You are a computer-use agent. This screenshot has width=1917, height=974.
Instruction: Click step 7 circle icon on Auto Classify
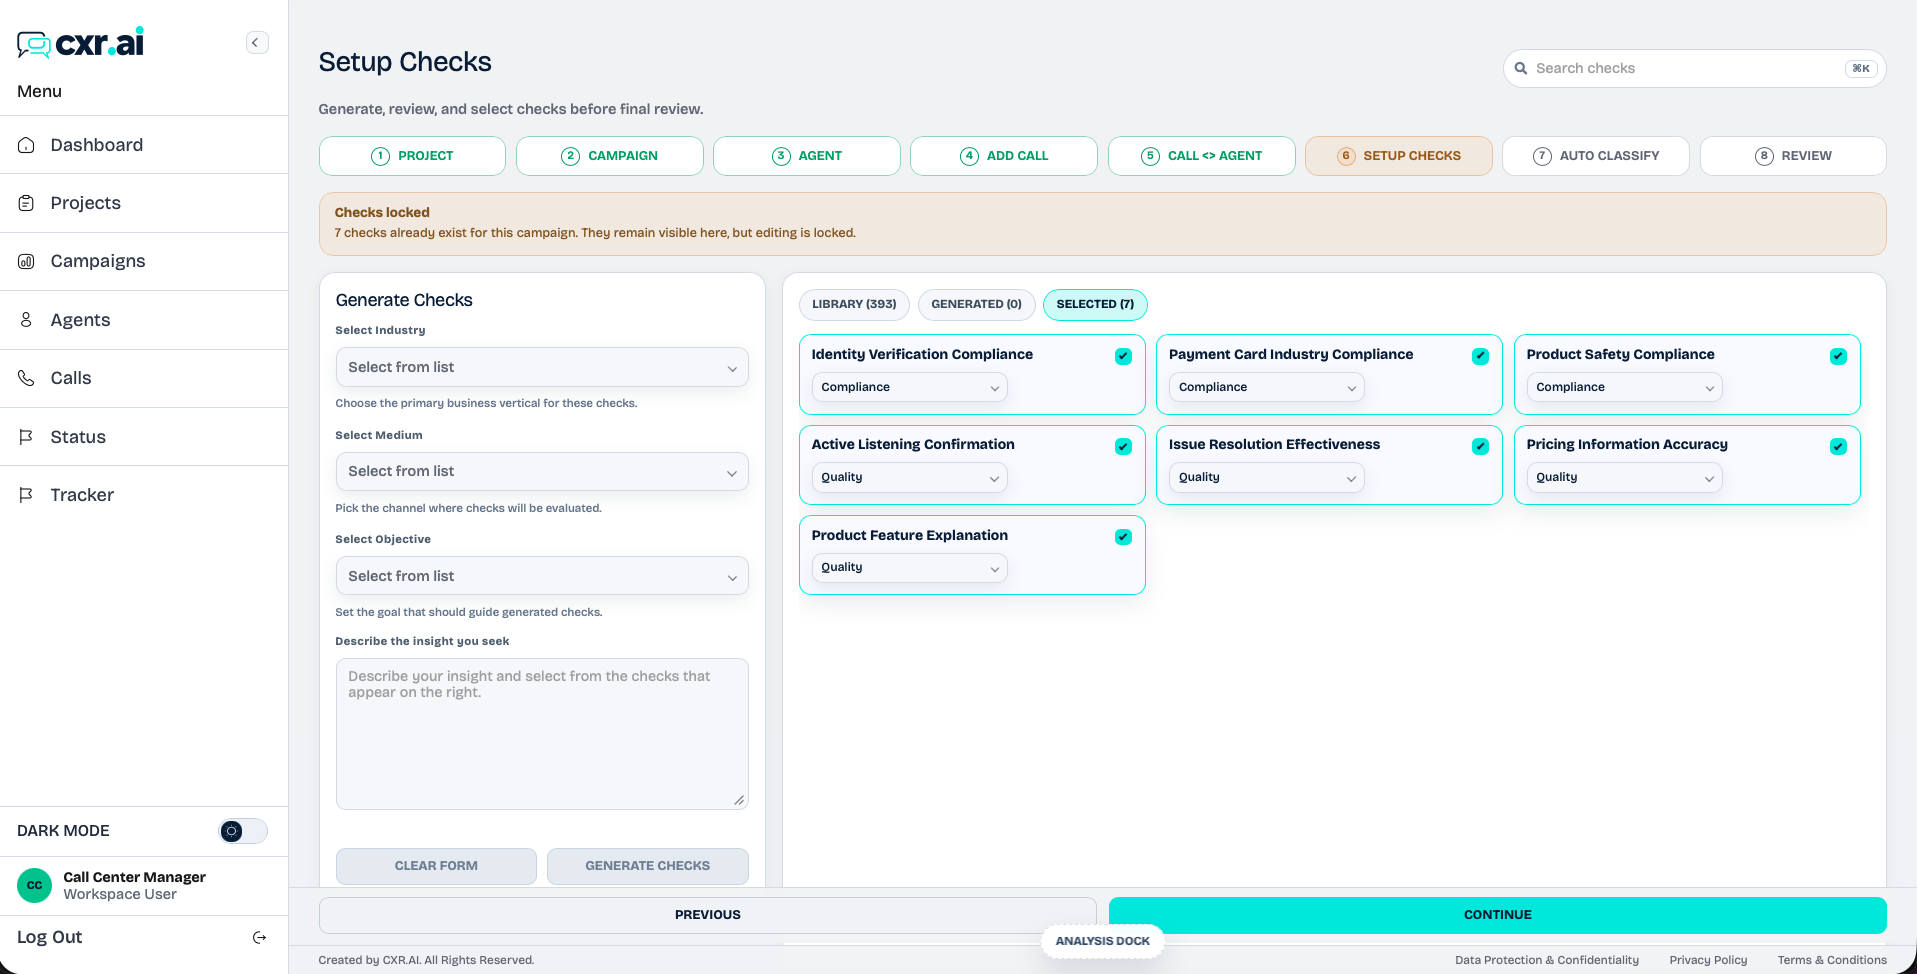[x=1542, y=156]
